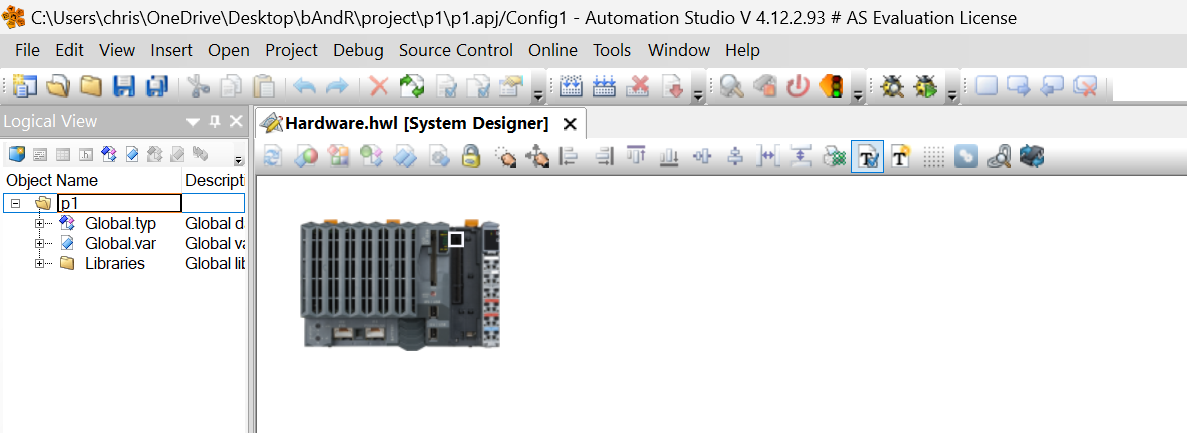This screenshot has width=1187, height=433.
Task: Click the p1 name edit field
Action: pyautogui.click(x=120, y=203)
